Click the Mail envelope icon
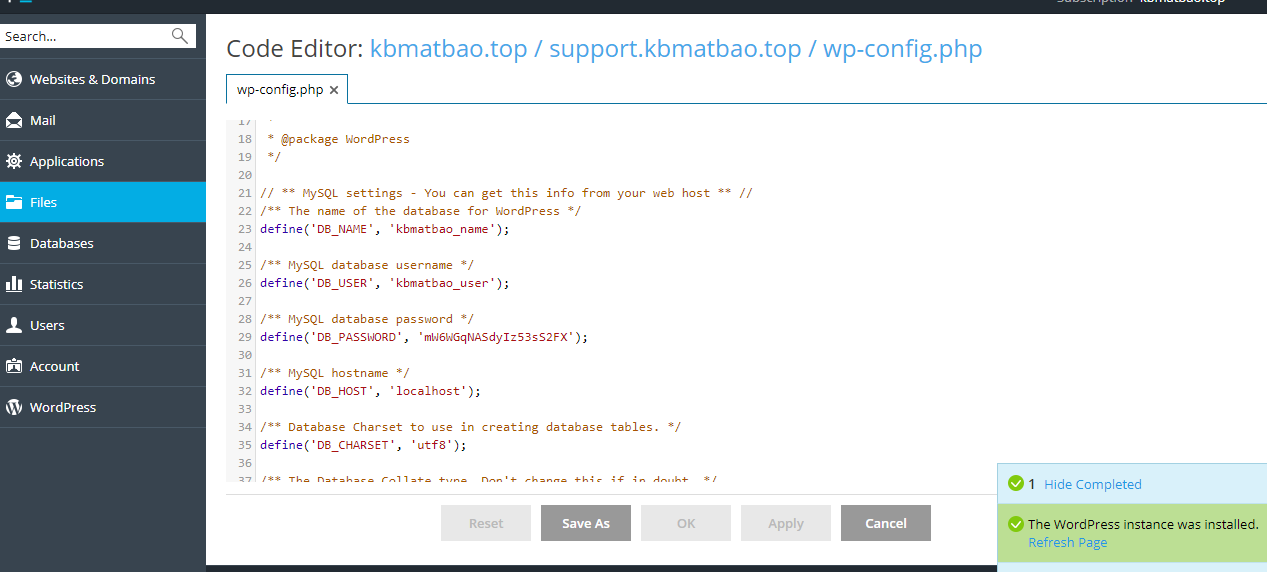Viewport: 1267px width, 572px height. [x=14, y=120]
